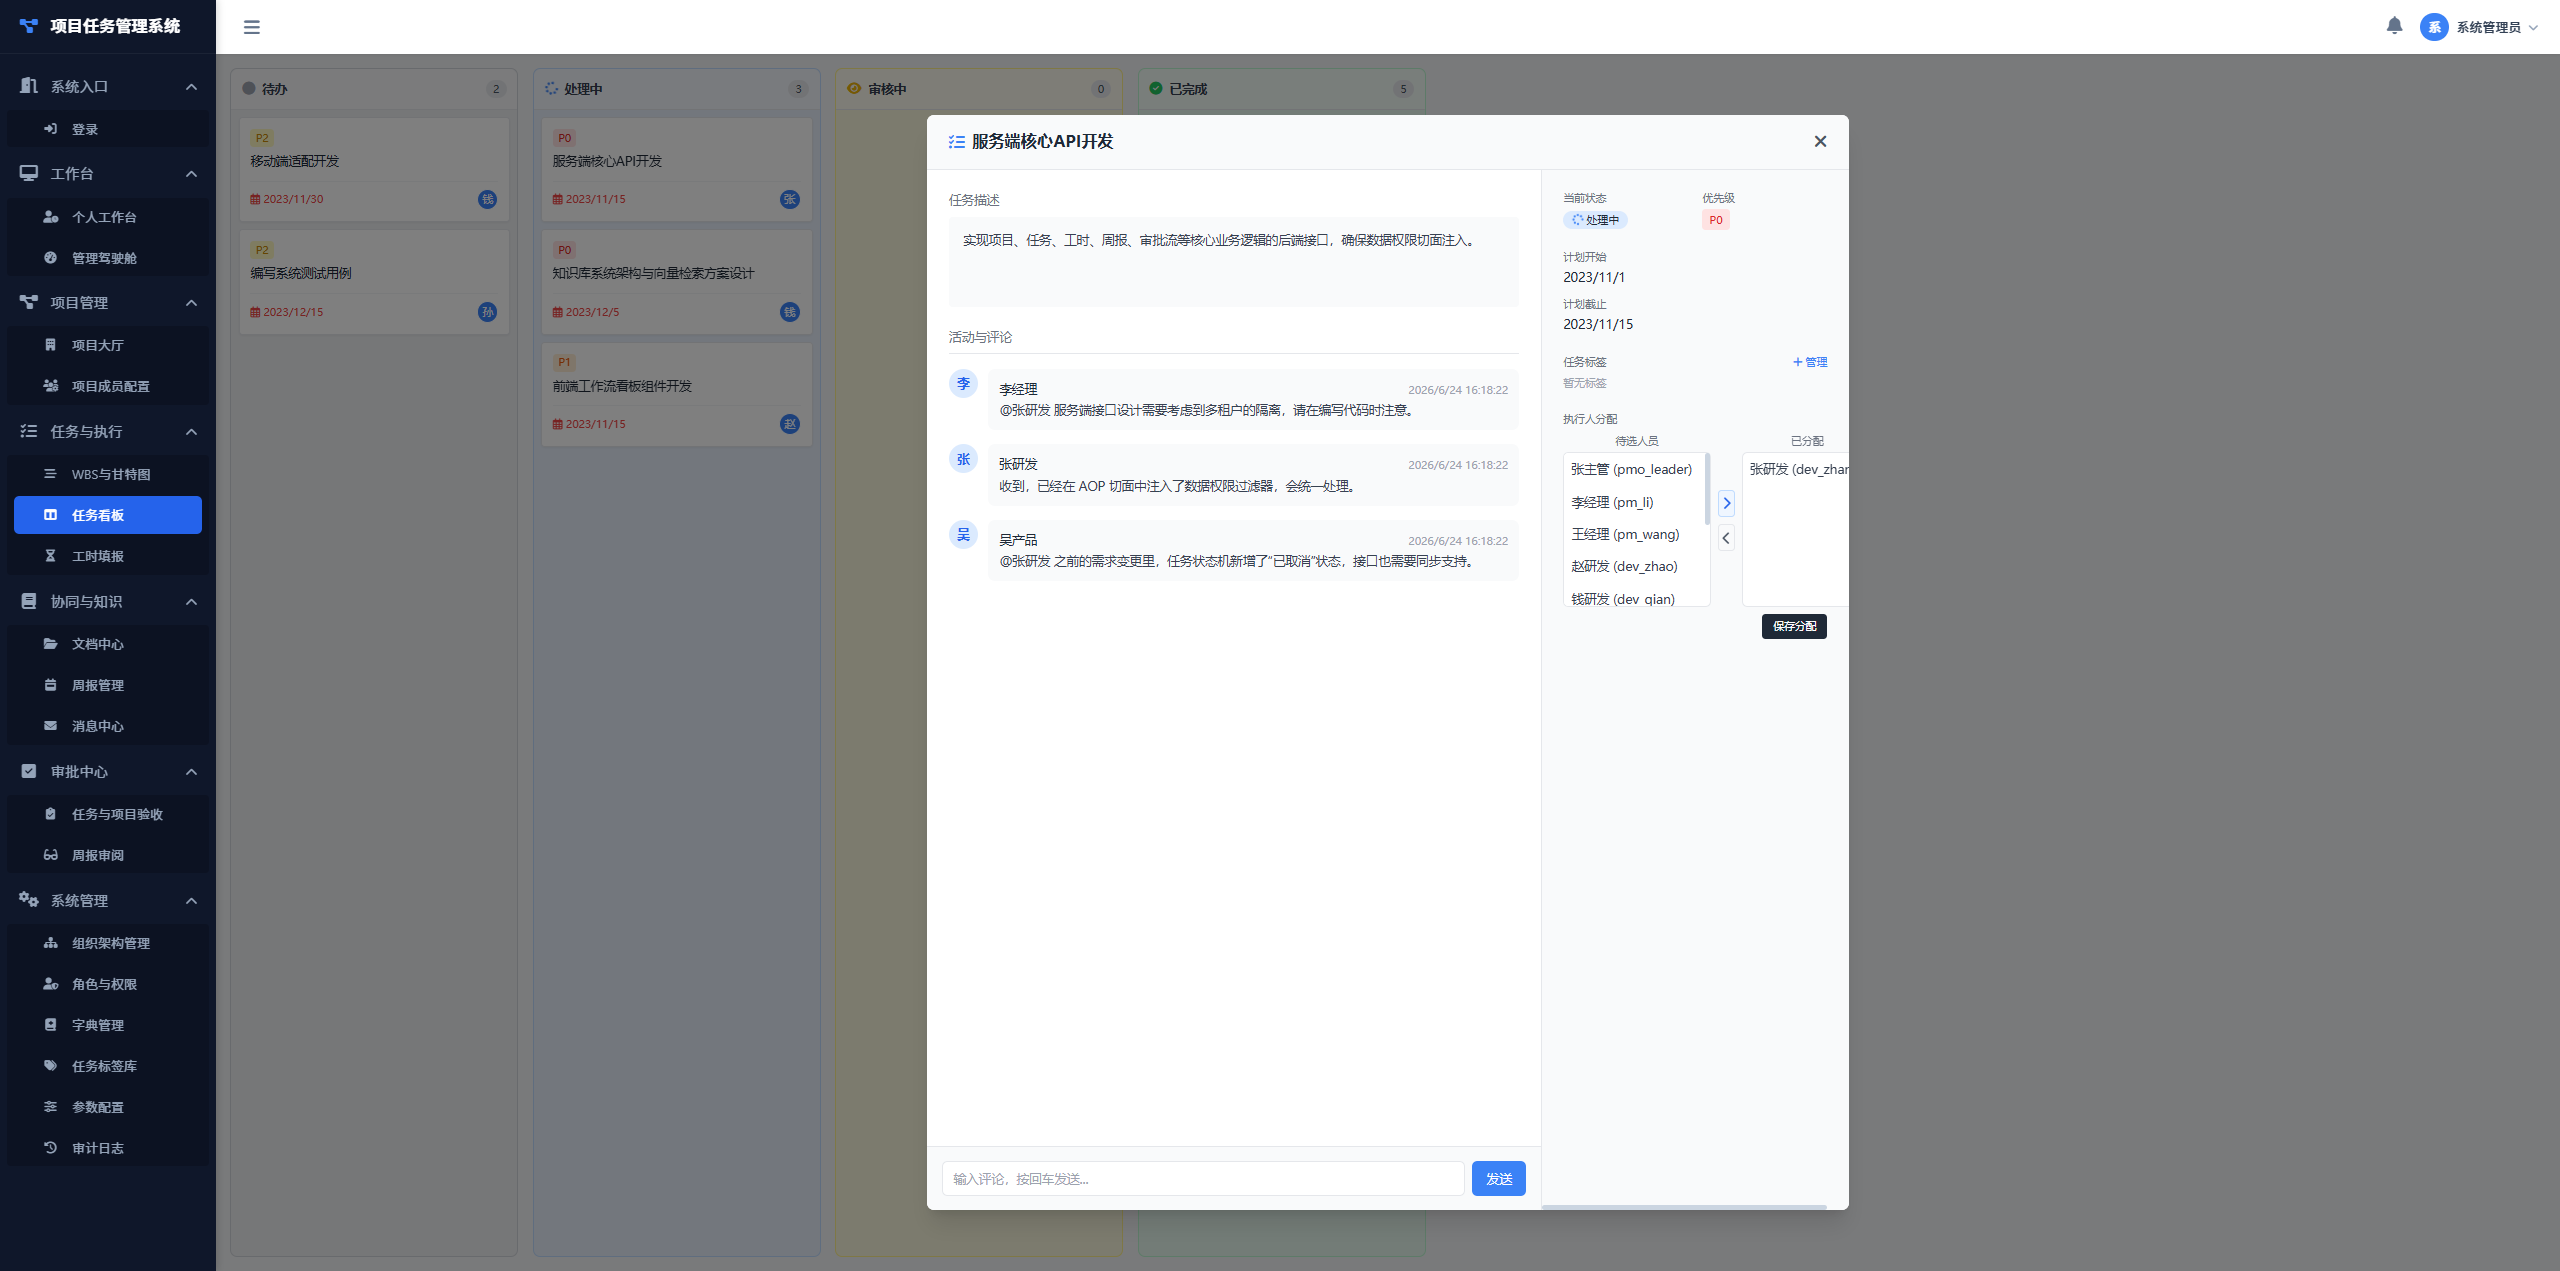Screen dimensions: 2560x1271
Task: Click the 发送 comment button
Action: pos(1498,1179)
